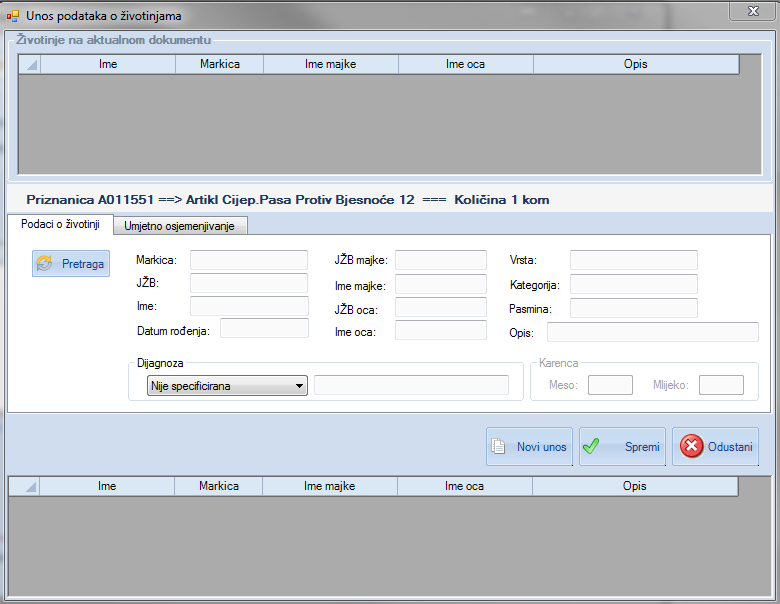Screen dimensions: 780x604
Task: Click the Odustani cancel button
Action: pos(716,447)
